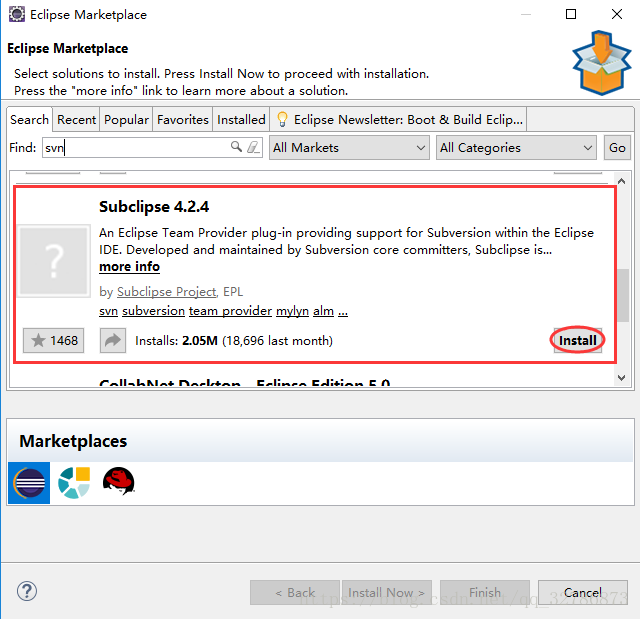Open the Subclipse Project author link
This screenshot has width=640, height=619.
pos(167,292)
